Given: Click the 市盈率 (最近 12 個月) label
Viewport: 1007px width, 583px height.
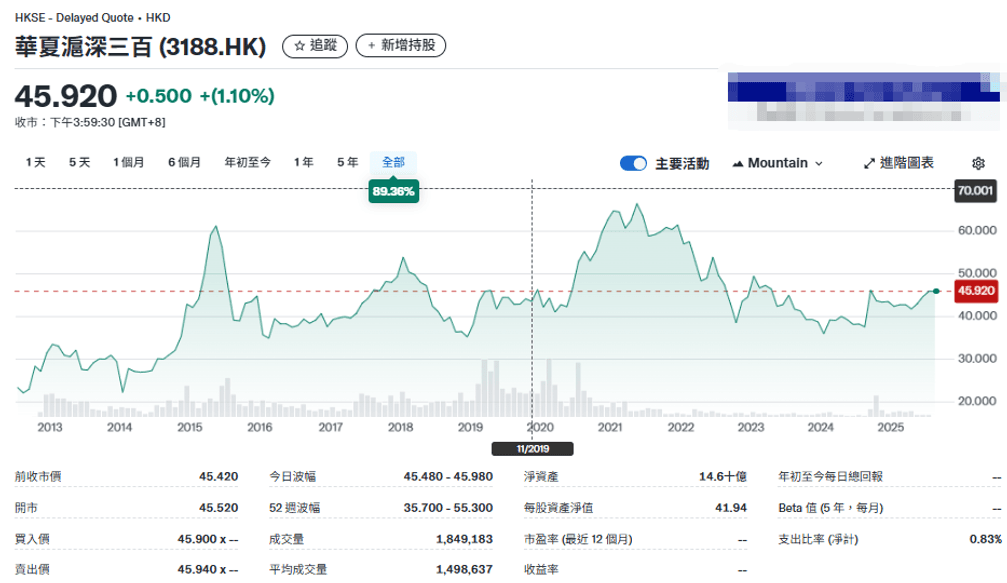Looking at the screenshot, I should tap(578, 539).
